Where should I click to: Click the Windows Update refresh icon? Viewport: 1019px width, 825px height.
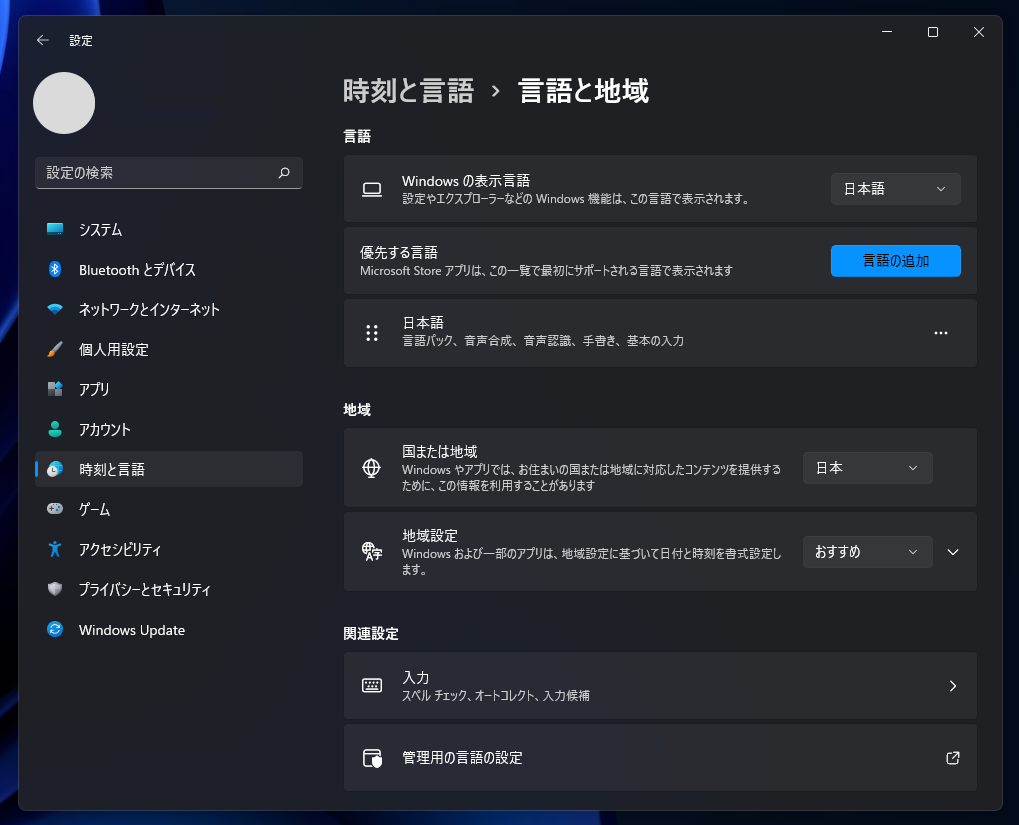tap(55, 629)
